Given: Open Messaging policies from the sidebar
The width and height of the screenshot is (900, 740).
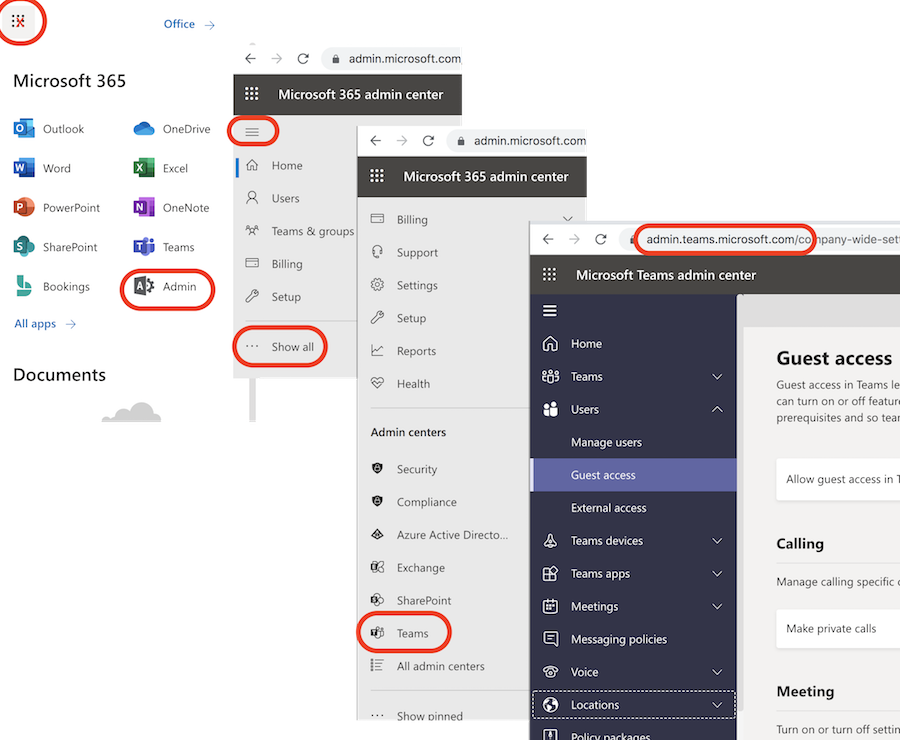Looking at the screenshot, I should point(622,639).
